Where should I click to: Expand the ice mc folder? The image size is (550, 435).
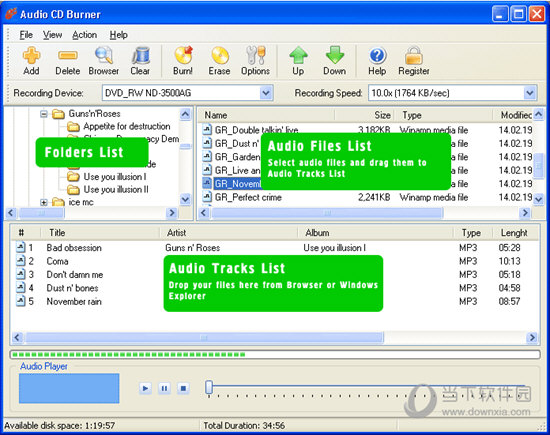click(x=44, y=202)
